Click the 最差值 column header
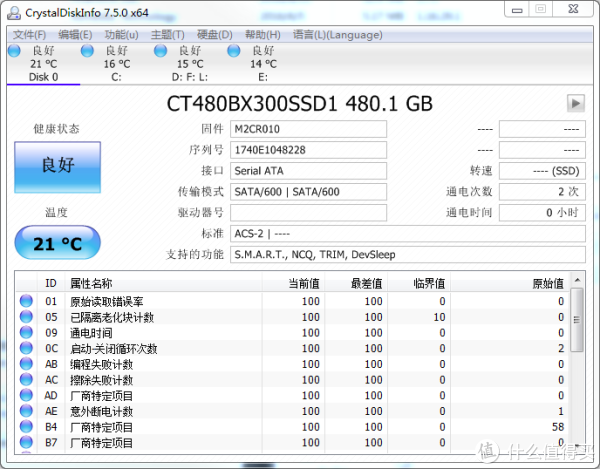 point(356,283)
